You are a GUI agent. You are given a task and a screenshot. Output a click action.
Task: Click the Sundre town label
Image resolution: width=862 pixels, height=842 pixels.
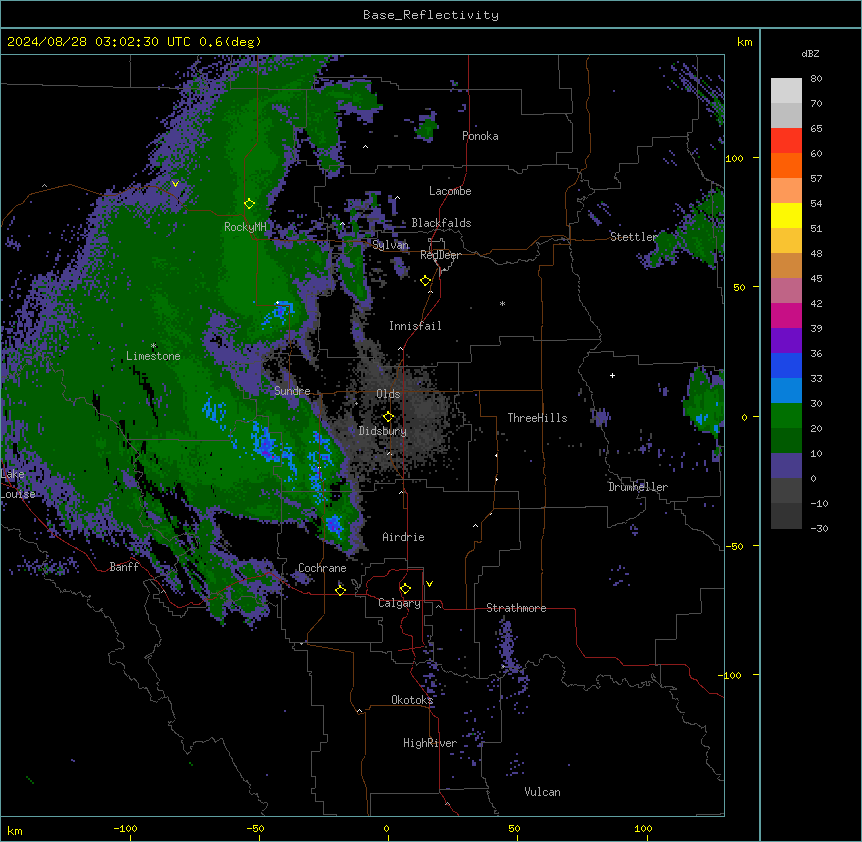pos(292,391)
